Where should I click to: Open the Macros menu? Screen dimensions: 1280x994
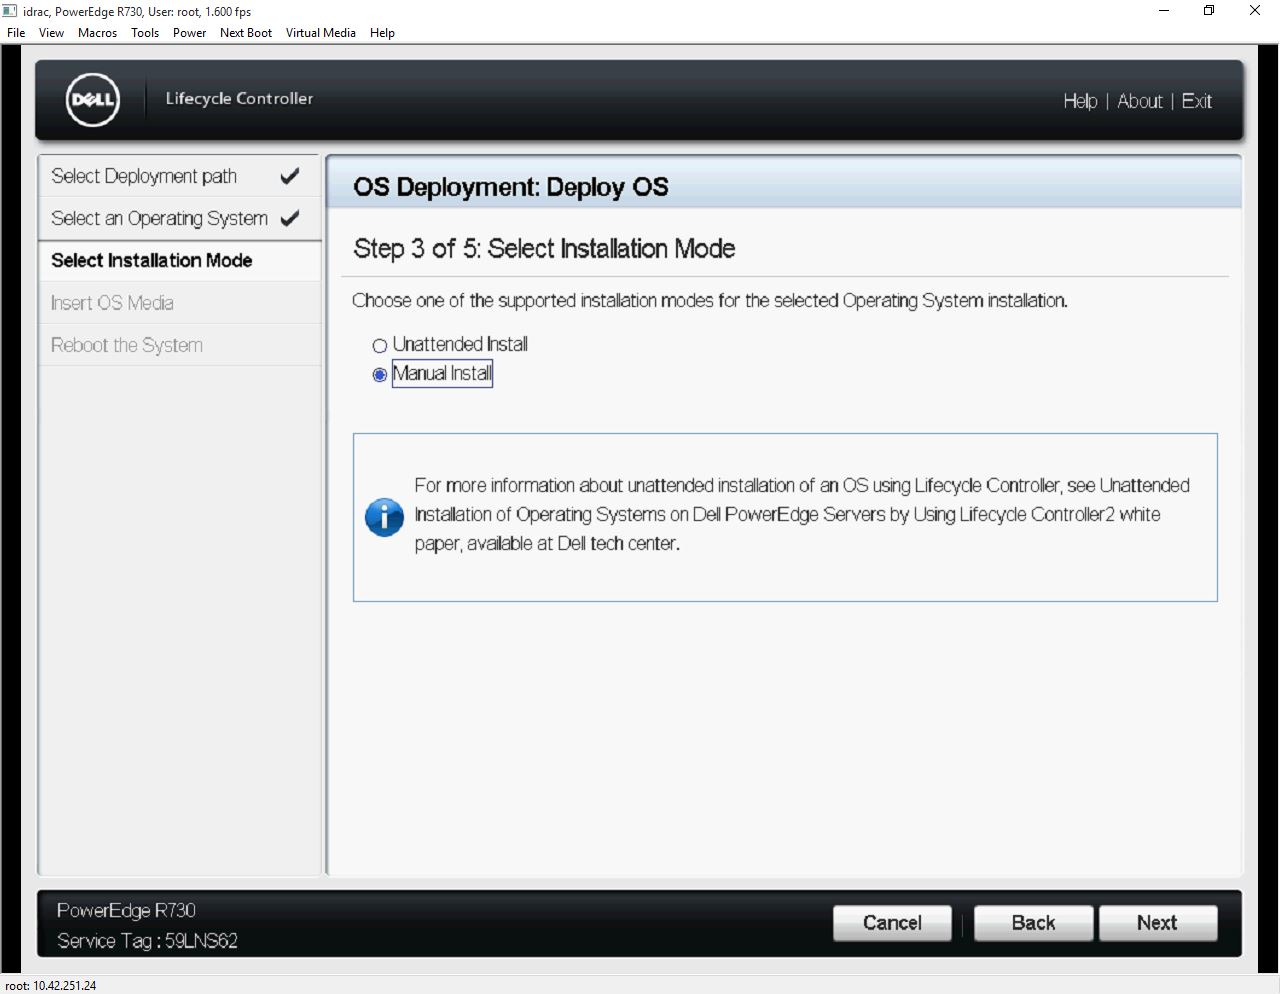click(x=97, y=33)
